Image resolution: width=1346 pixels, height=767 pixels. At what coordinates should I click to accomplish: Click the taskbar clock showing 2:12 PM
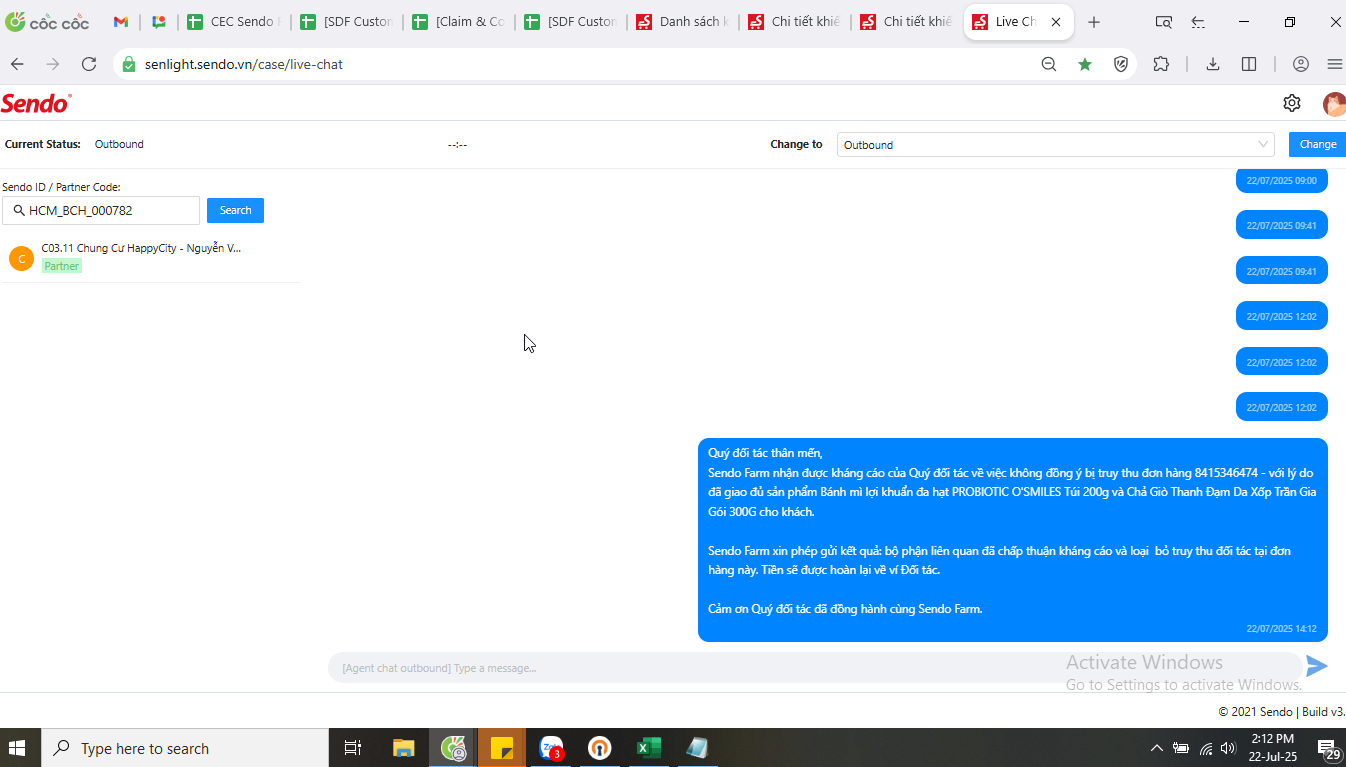coord(1272,748)
